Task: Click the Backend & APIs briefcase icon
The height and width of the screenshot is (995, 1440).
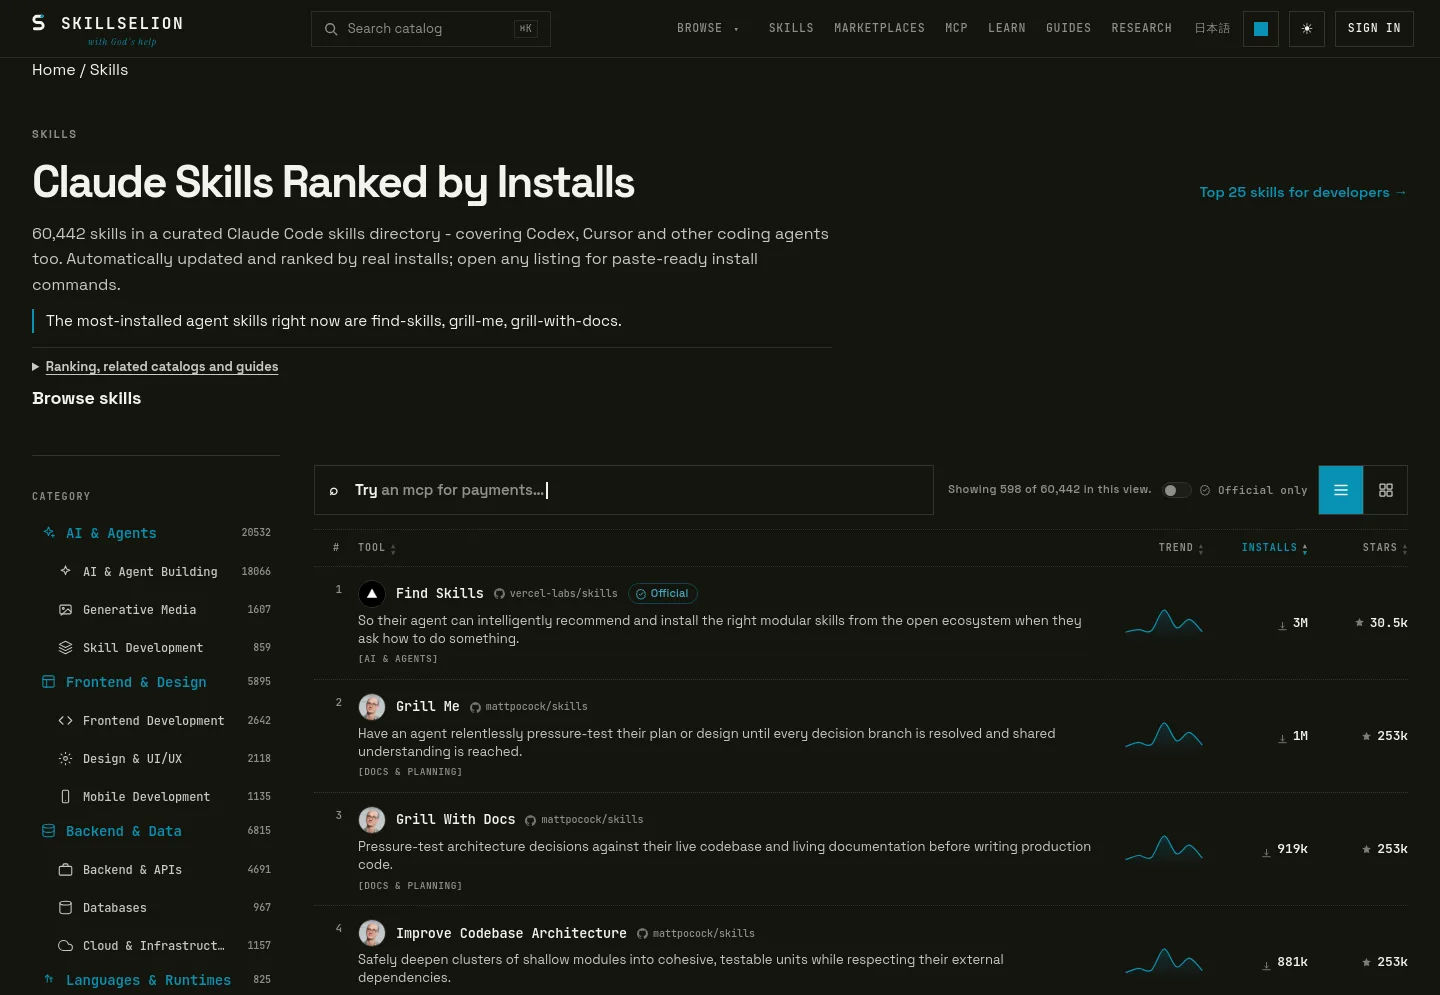Action: [65, 870]
